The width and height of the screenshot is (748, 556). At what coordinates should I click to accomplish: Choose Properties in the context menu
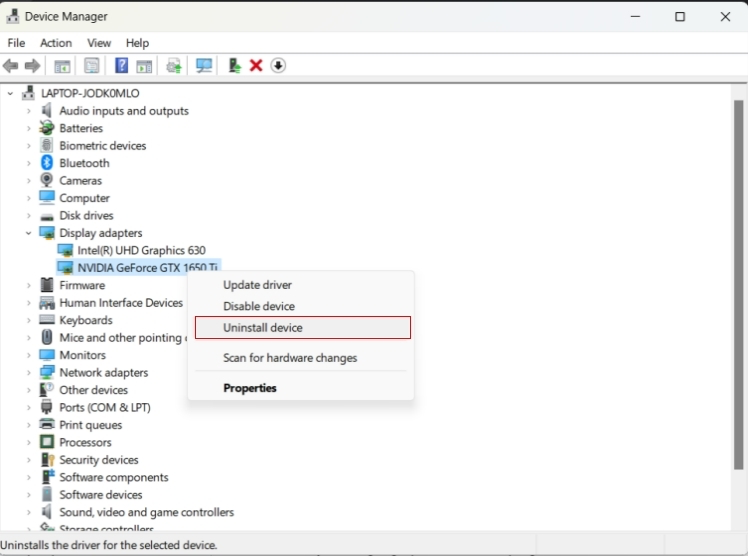point(250,388)
